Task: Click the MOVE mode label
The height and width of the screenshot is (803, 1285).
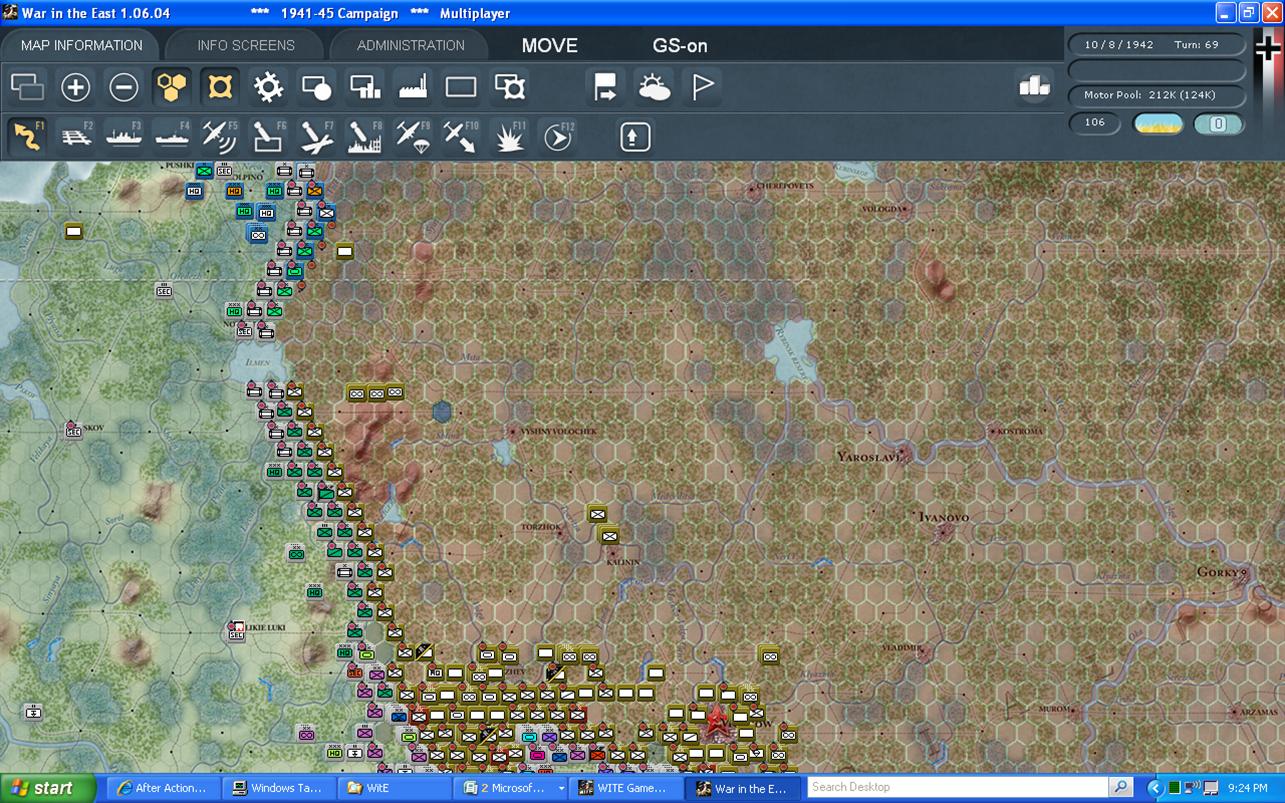Action: pyautogui.click(x=550, y=45)
